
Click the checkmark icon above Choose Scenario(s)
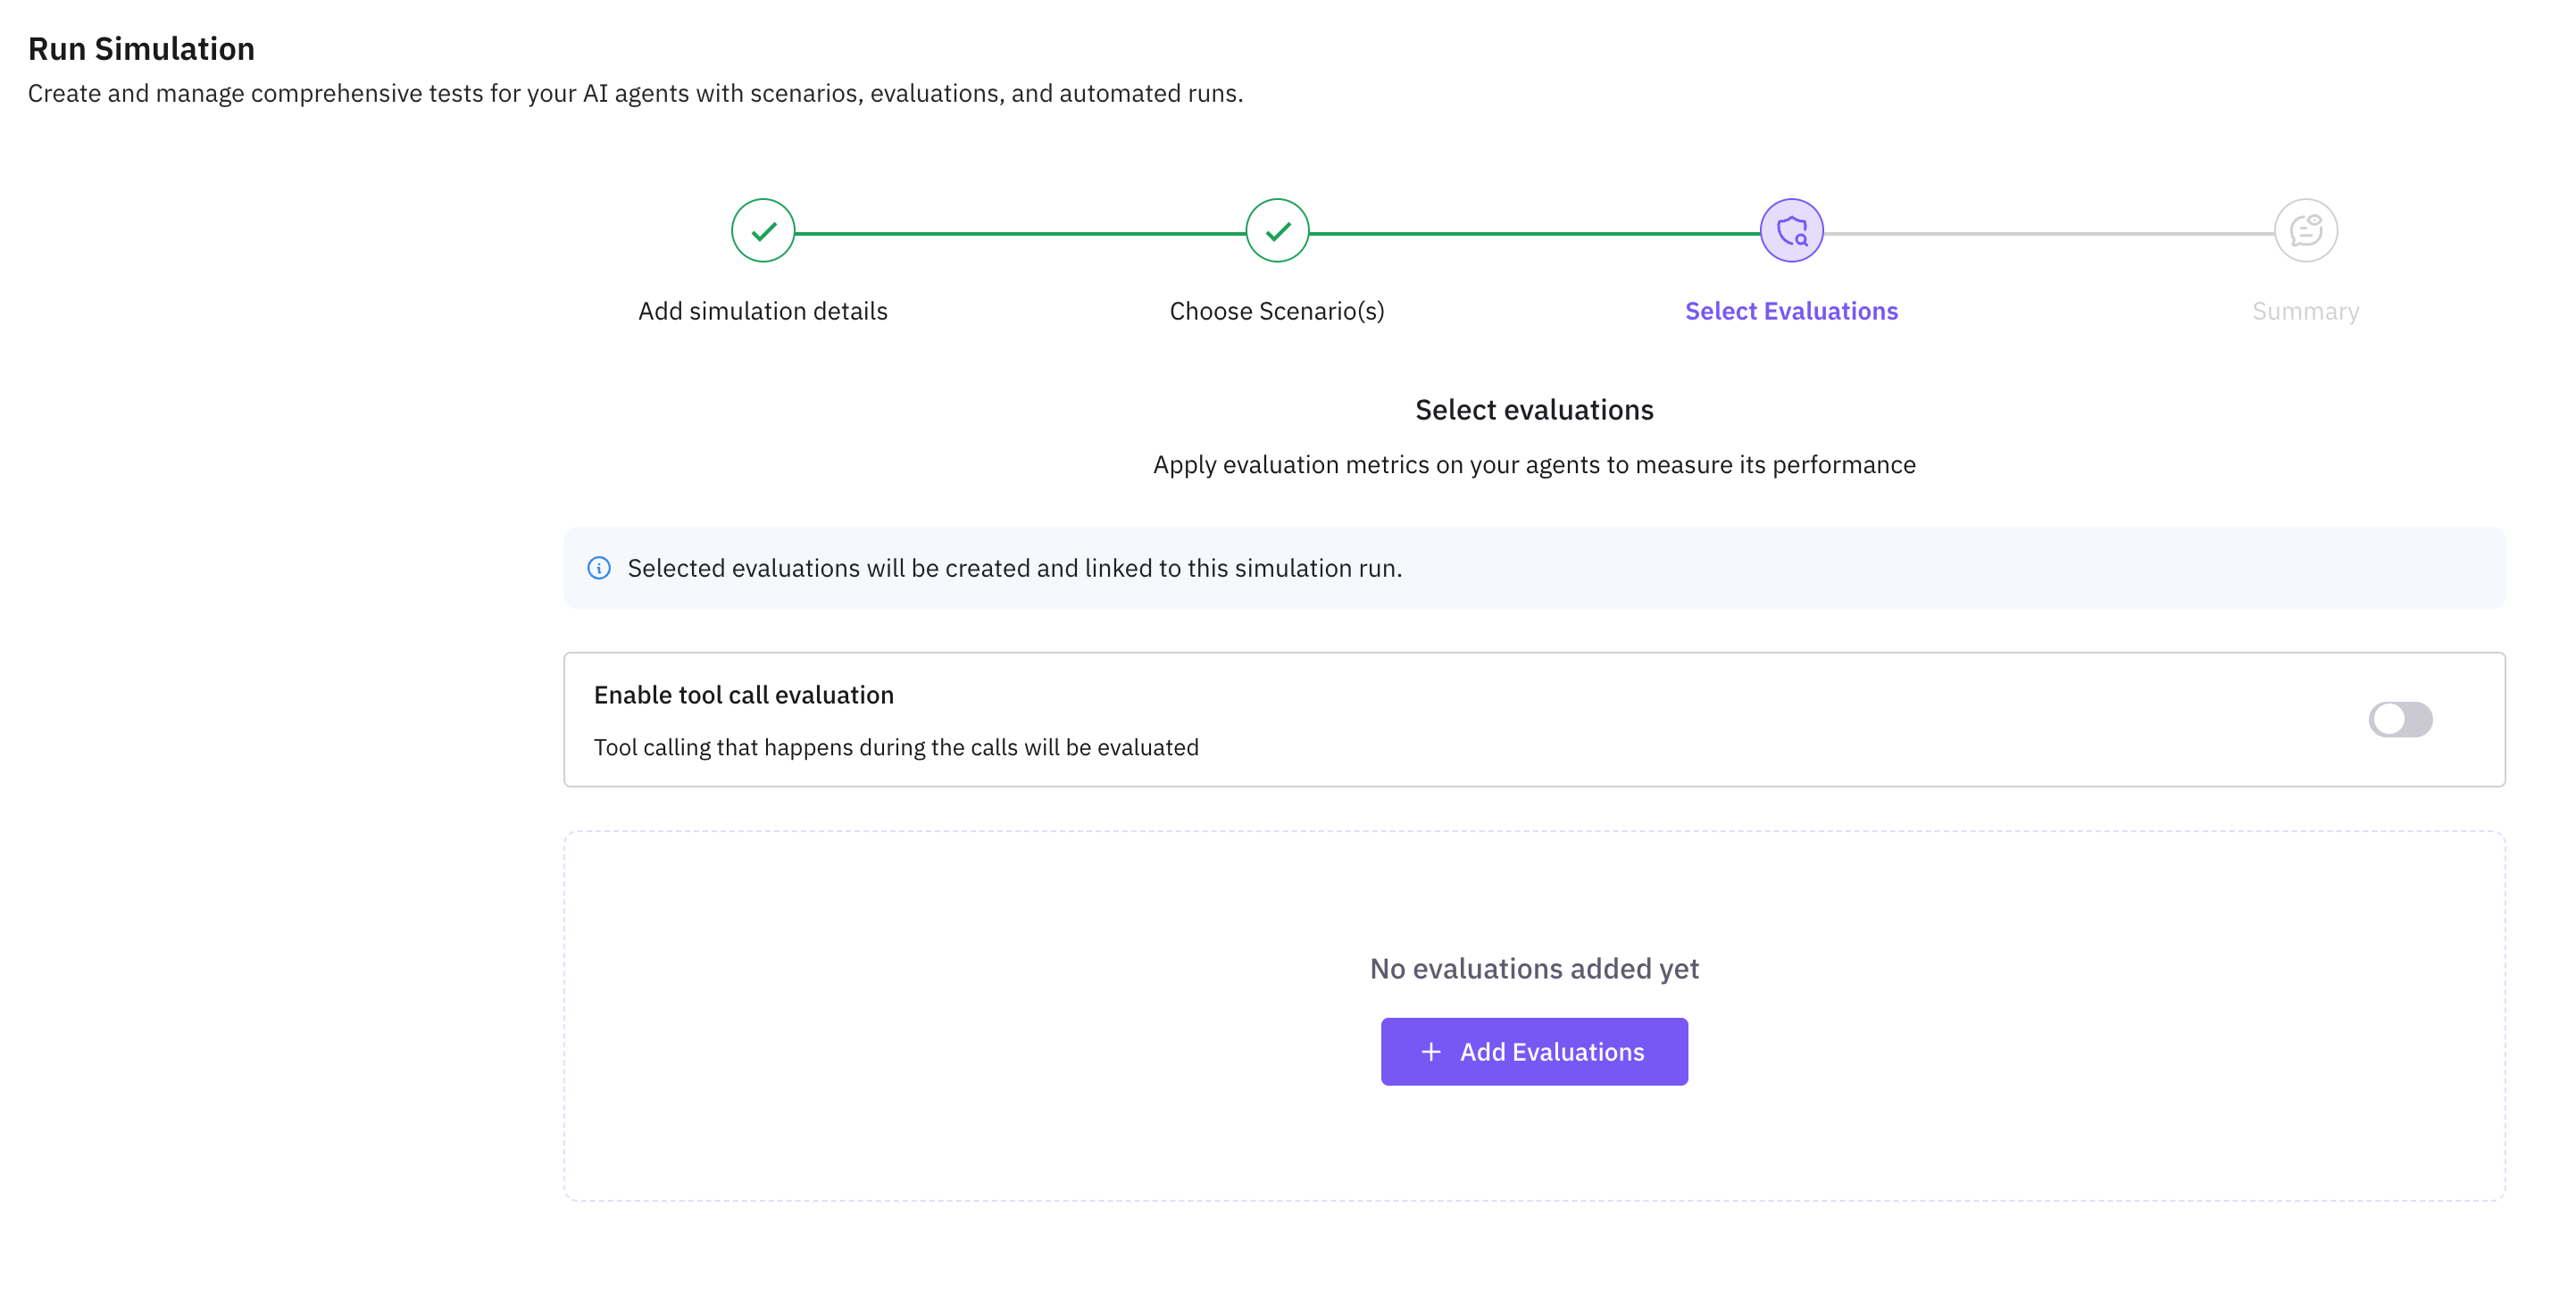click(1278, 230)
